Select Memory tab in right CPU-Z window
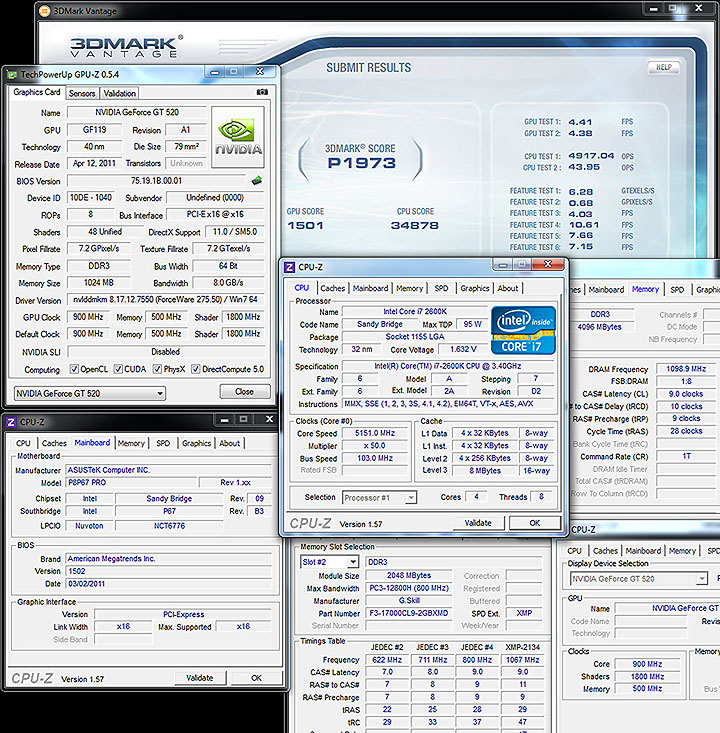Viewport: 720px width, 733px height. (x=645, y=289)
